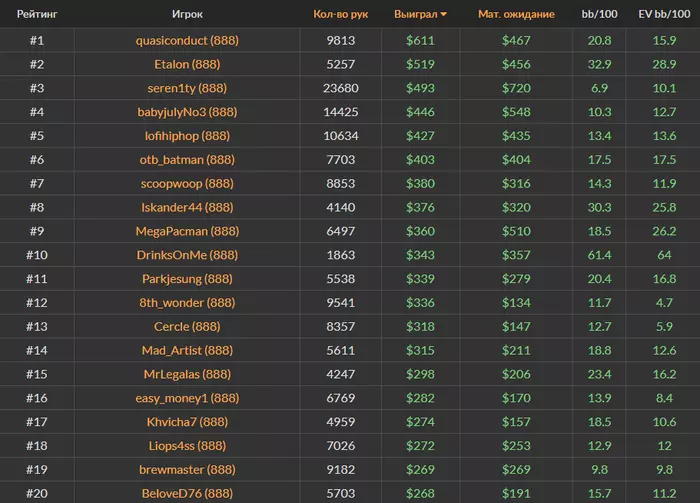Viewport: 700px width, 503px height.
Task: Open otb_batman (888) player page
Action: (187, 160)
